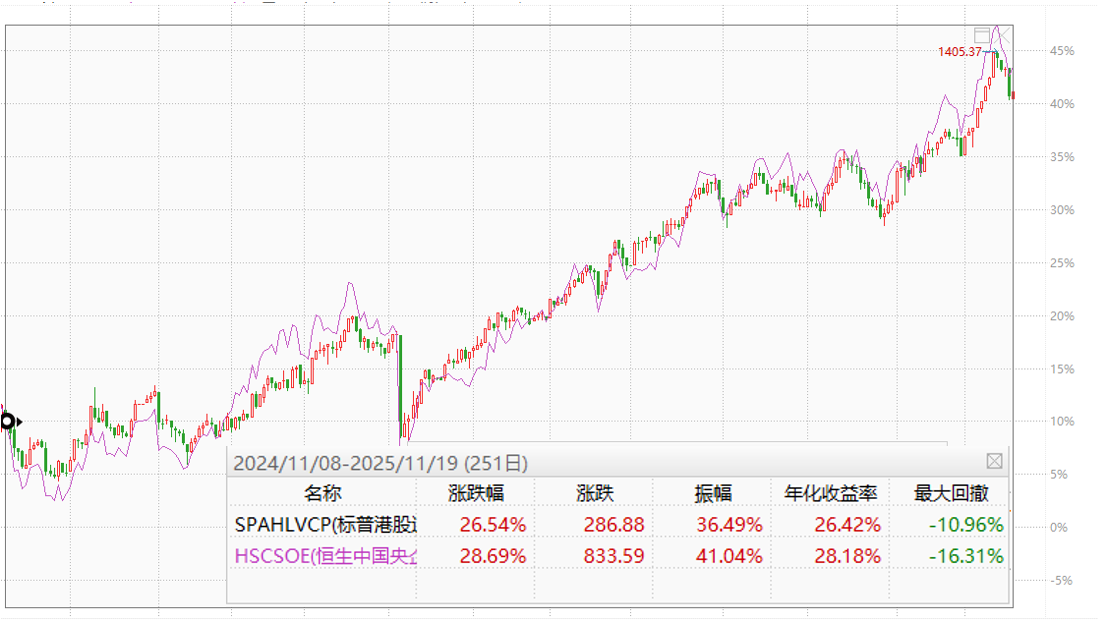
Task: Click the 振幅 column header
Action: pos(713,493)
